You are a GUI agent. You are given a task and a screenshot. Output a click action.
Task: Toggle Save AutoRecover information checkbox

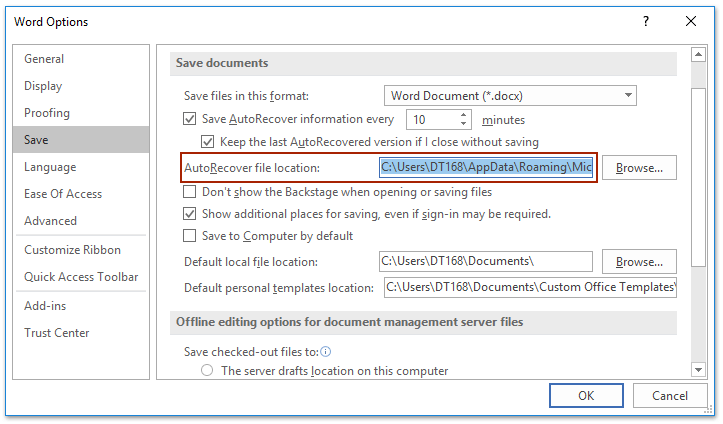point(190,119)
